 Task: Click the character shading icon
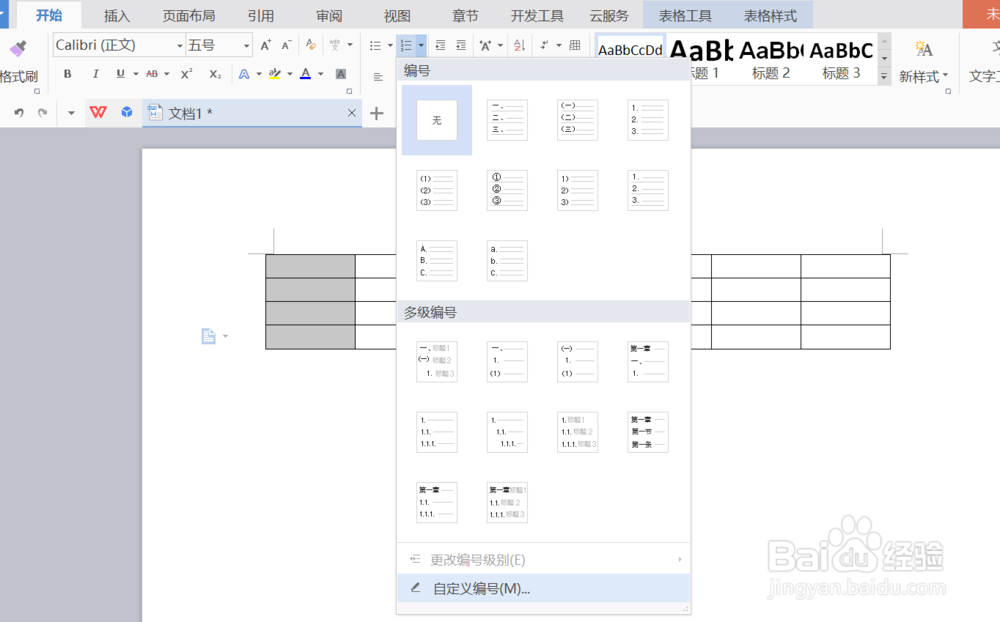click(340, 73)
